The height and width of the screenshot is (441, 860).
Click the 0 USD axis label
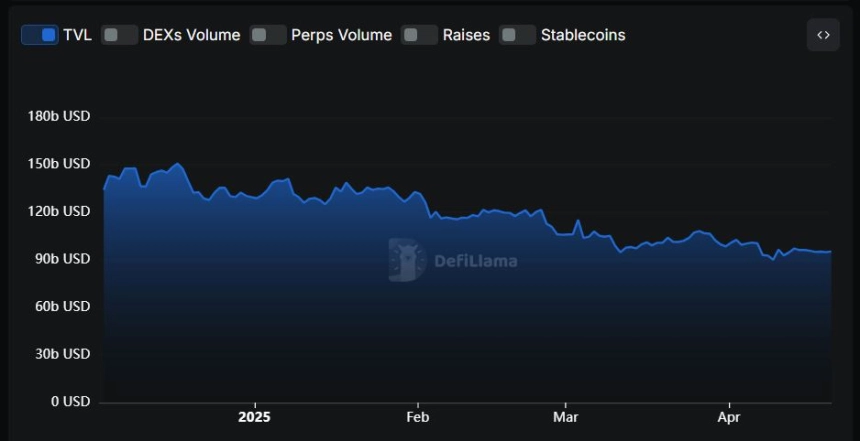pyautogui.click(x=71, y=402)
